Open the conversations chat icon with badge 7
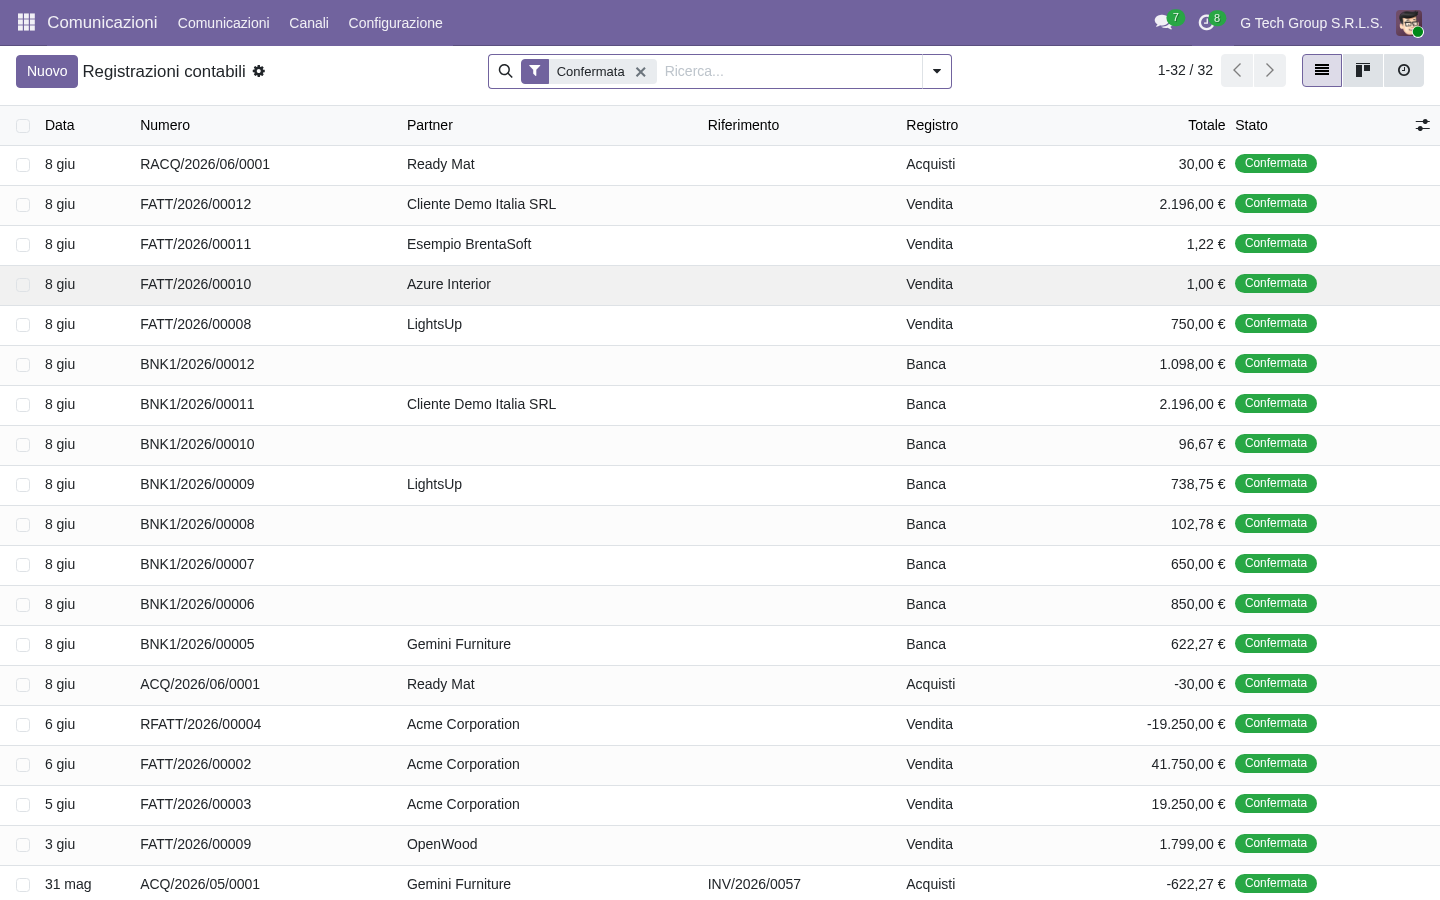The width and height of the screenshot is (1440, 900). click(x=1163, y=22)
